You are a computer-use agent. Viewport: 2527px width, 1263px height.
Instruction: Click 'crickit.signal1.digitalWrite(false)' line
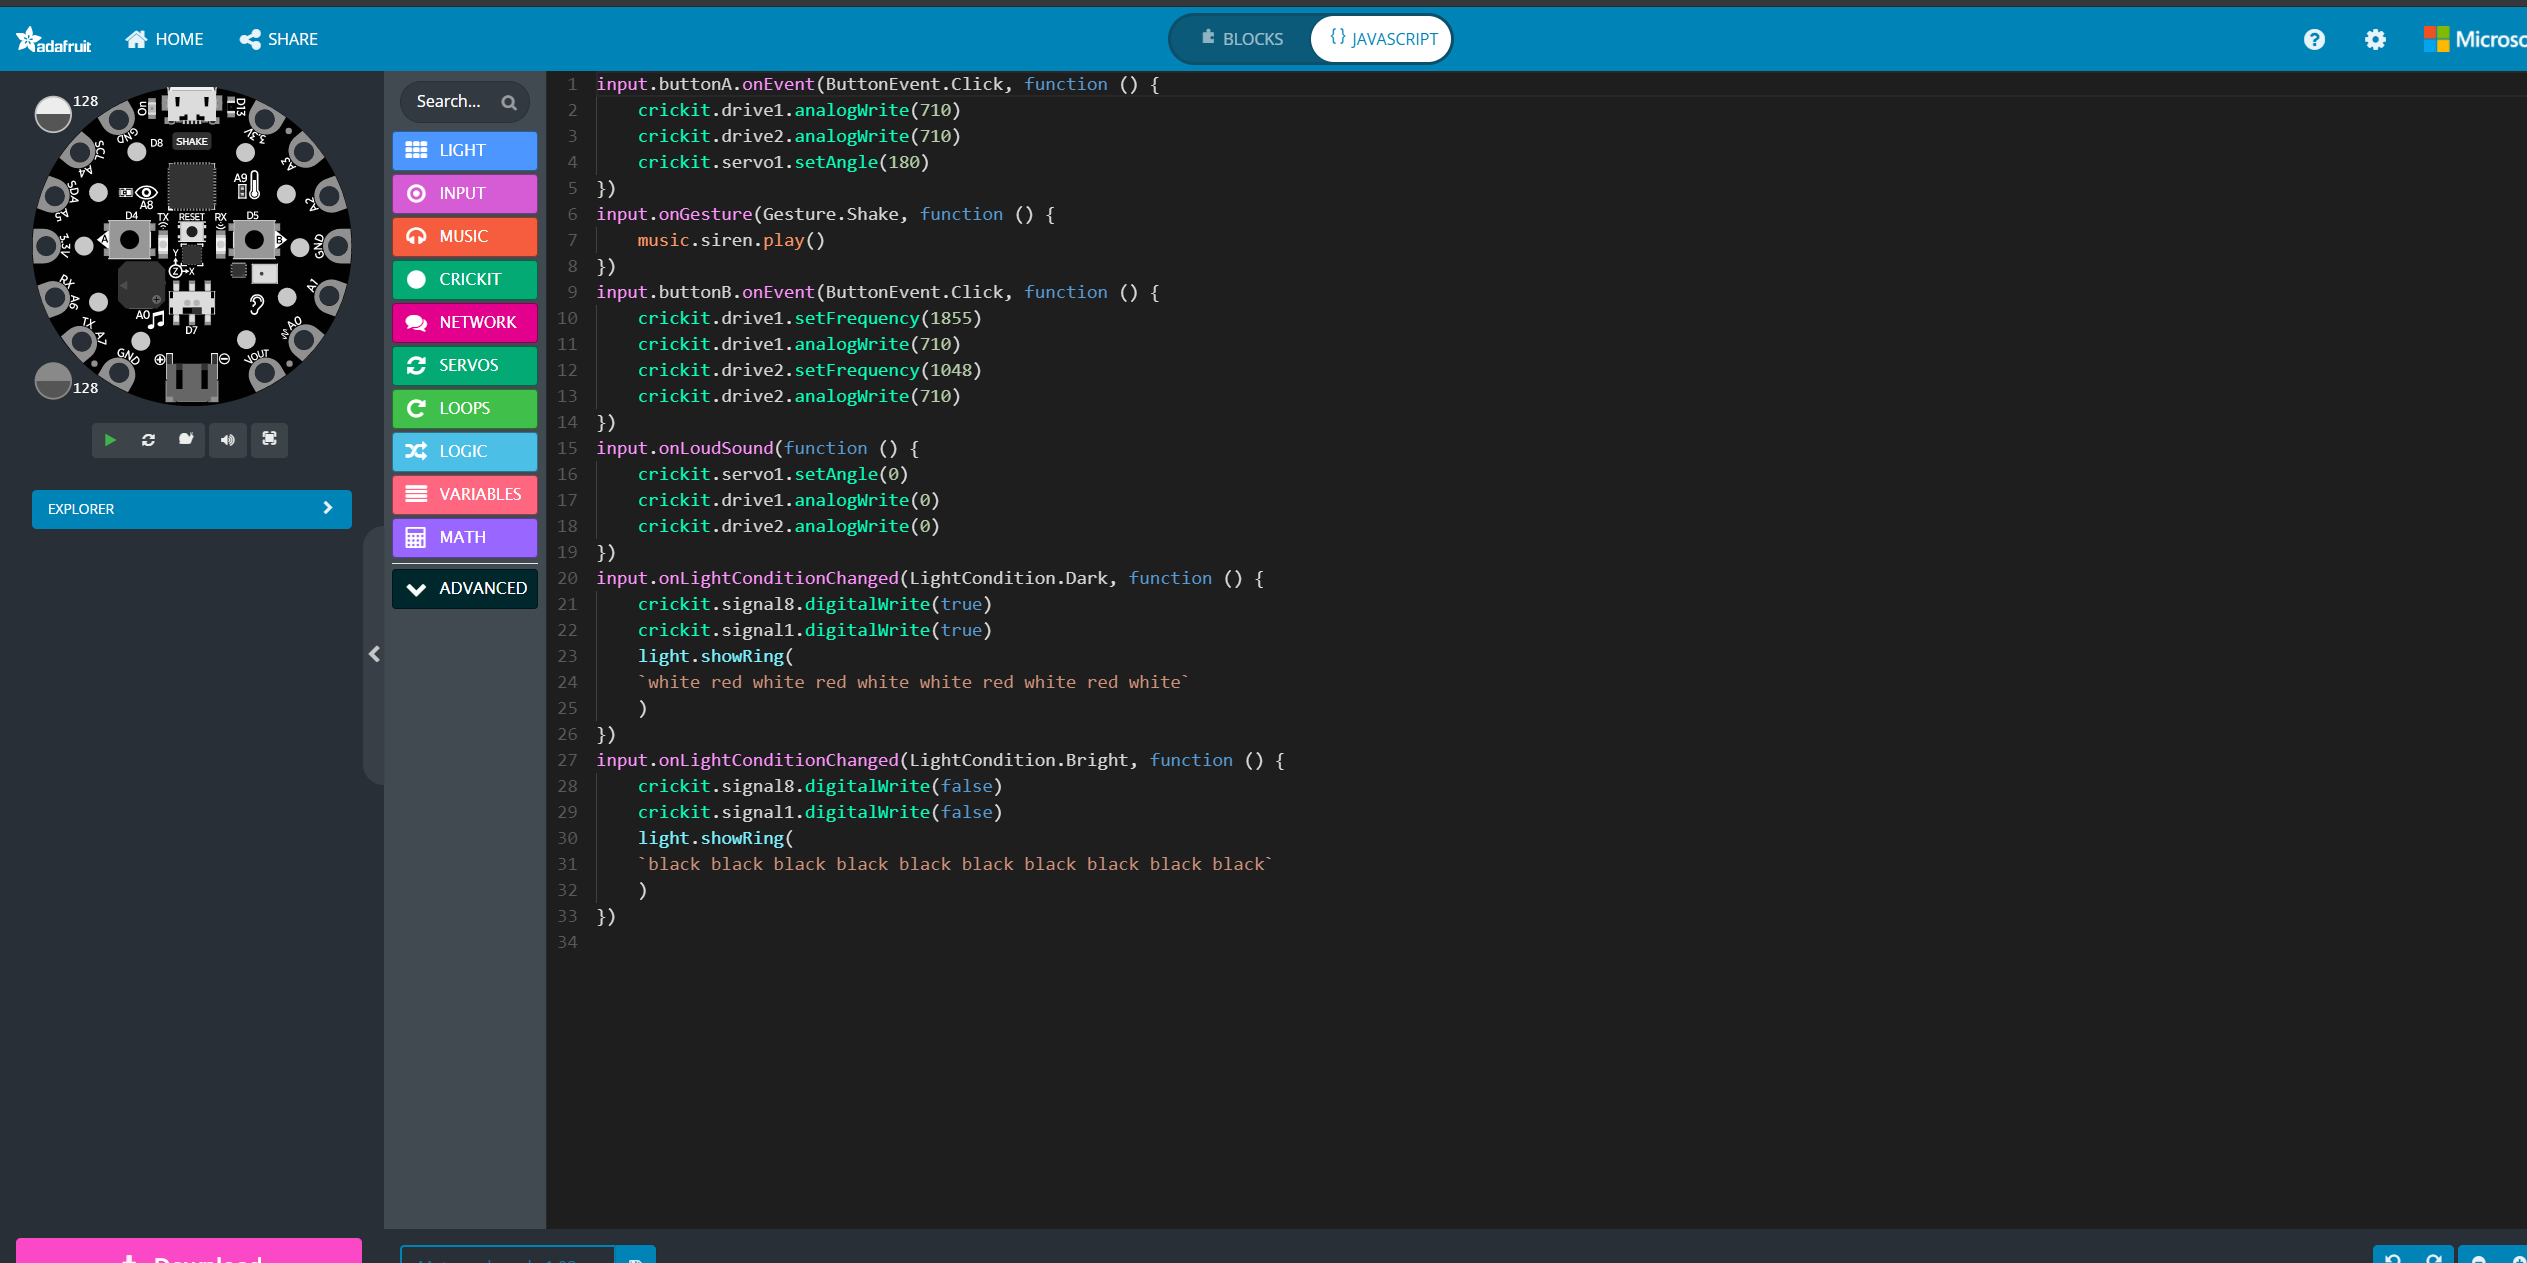coord(820,812)
